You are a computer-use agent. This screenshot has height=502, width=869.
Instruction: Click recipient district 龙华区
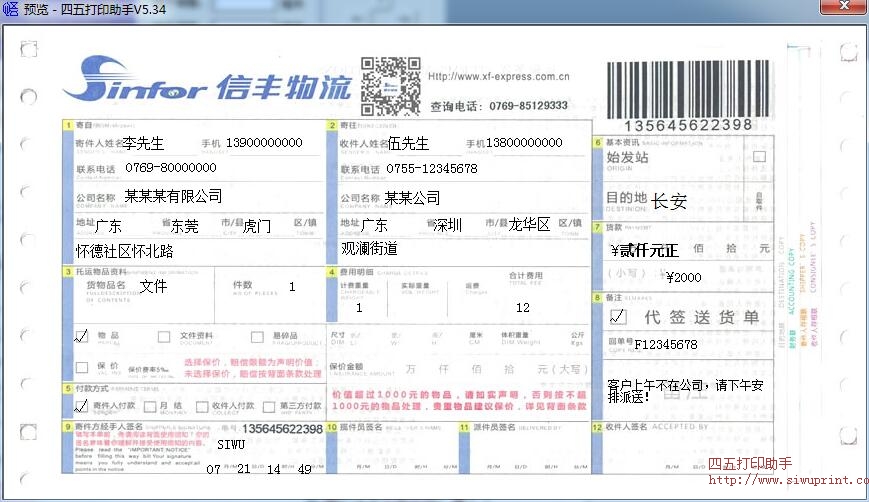529,224
